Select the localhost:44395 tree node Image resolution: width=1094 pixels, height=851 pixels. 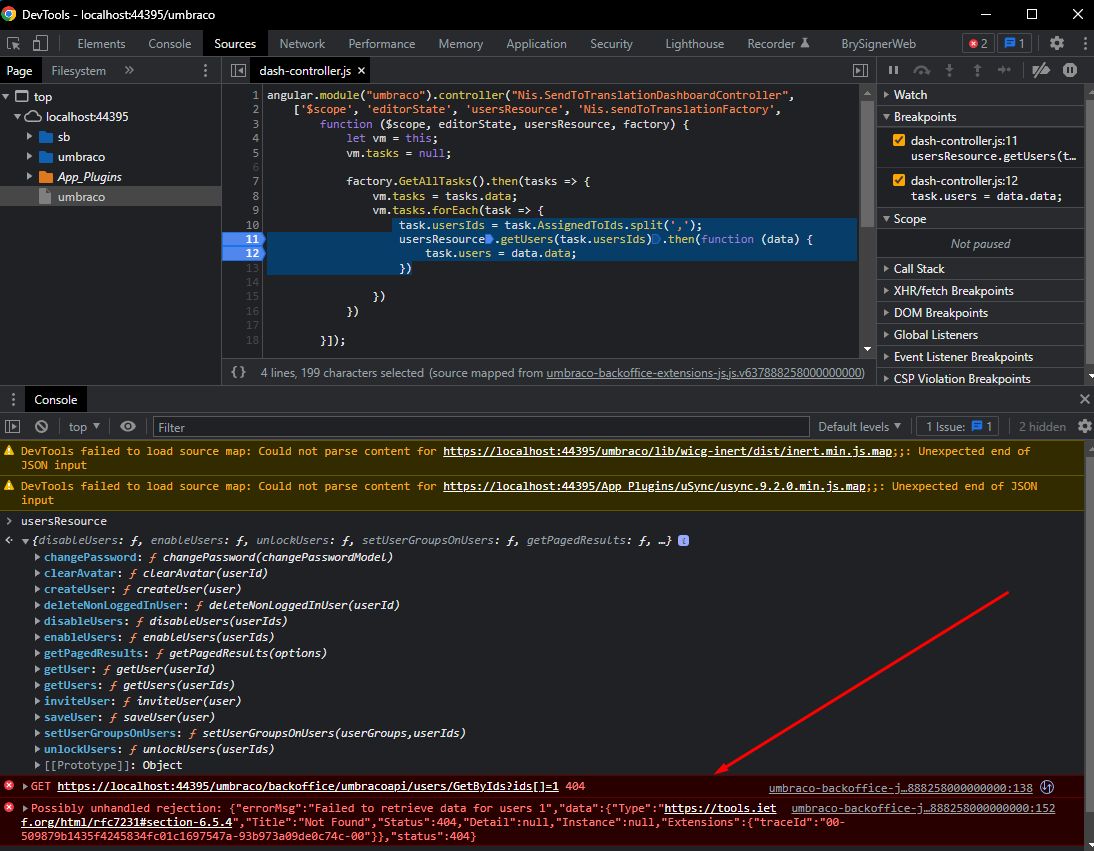click(x=87, y=116)
